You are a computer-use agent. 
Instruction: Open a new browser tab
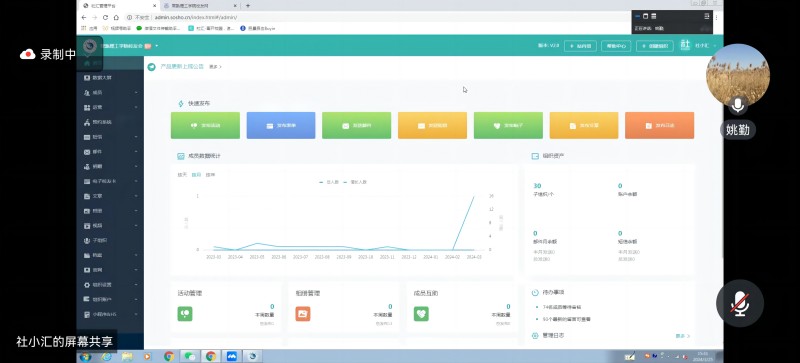click(x=248, y=6)
